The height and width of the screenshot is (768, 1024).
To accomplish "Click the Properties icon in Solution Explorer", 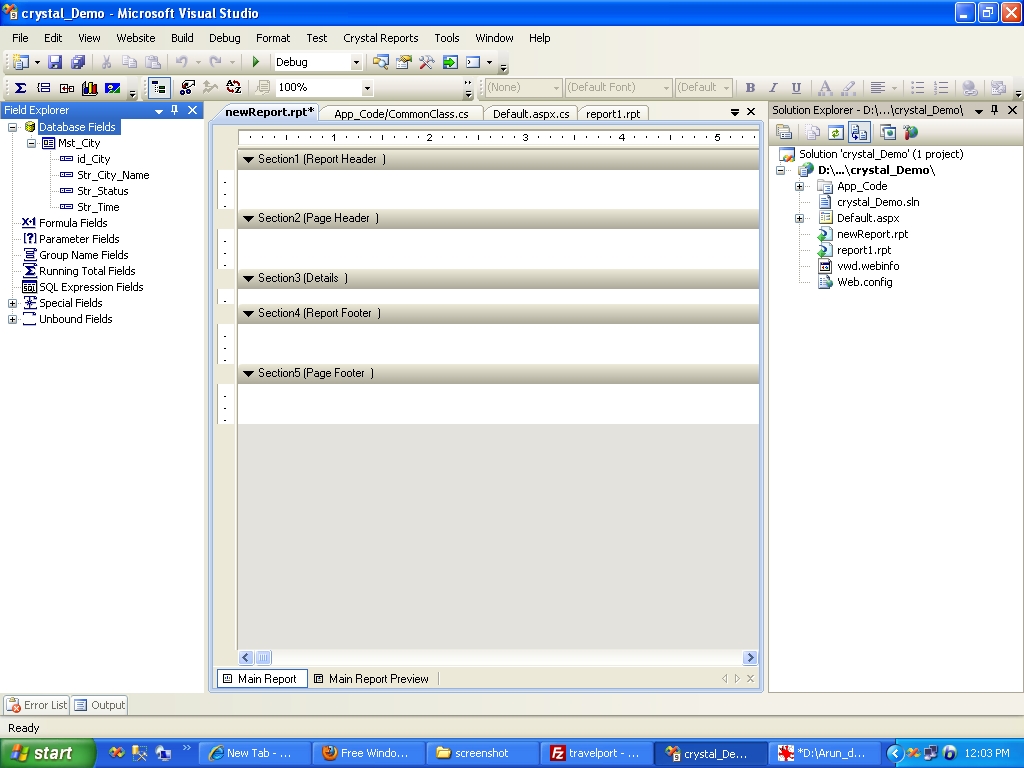I will click(x=785, y=131).
